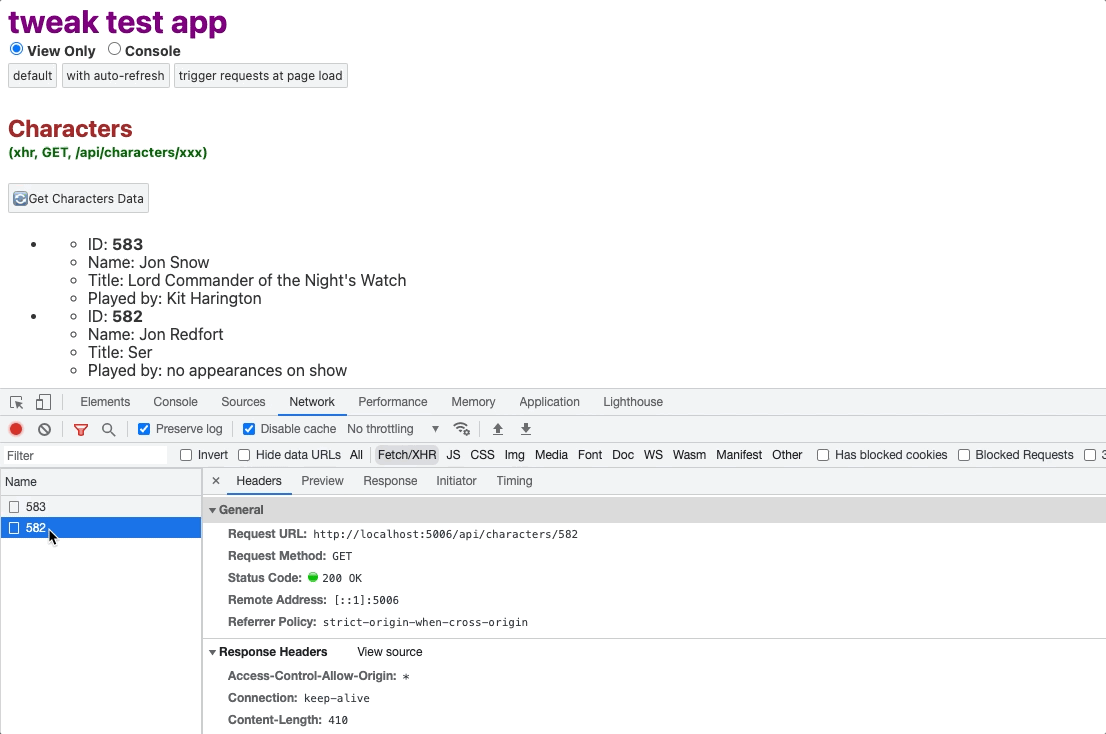Click the import HAR upload arrow
1106x734 pixels.
[x=498, y=429]
